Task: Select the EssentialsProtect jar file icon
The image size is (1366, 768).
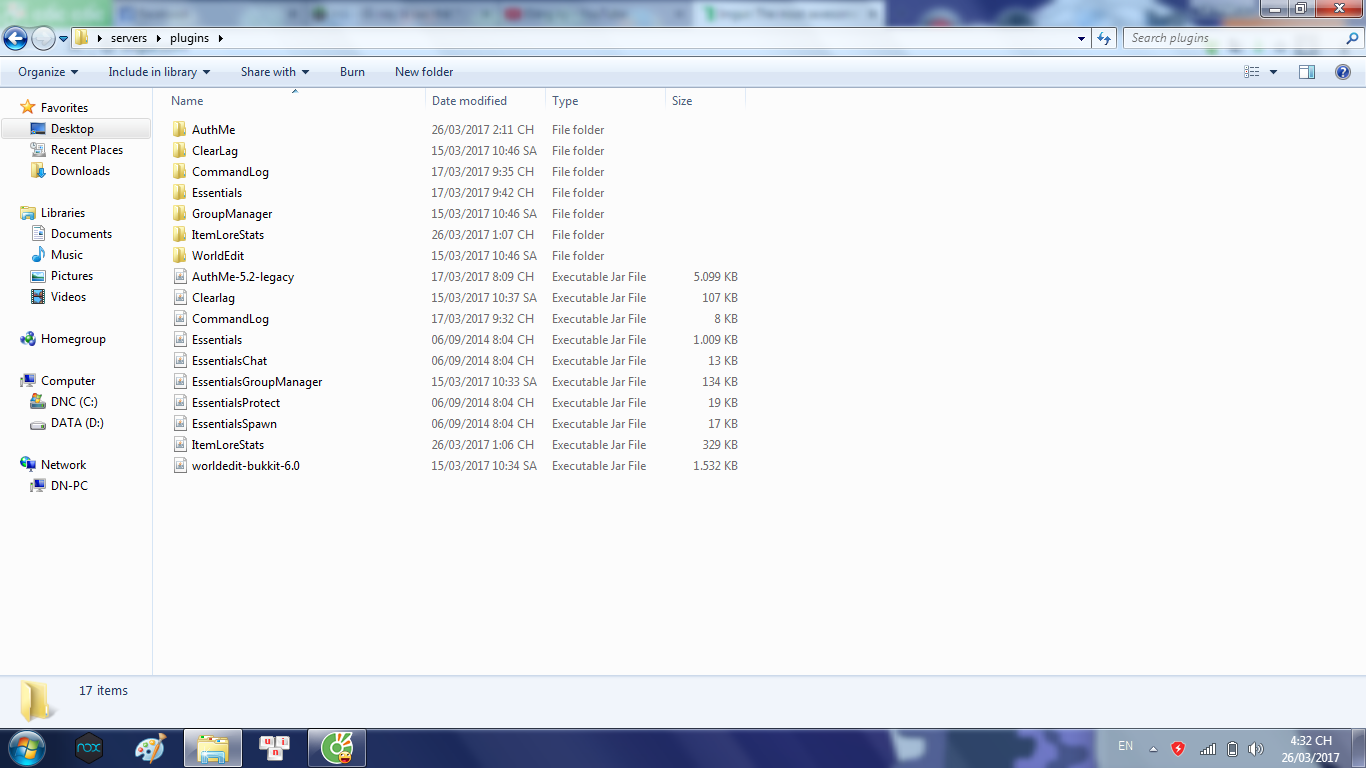Action: pos(180,403)
